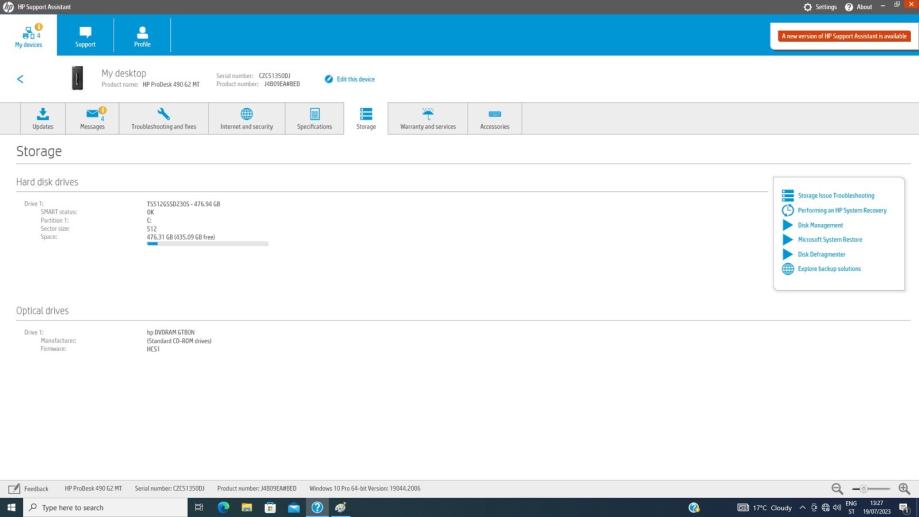
Task: Select the Specifications tab
Action: tap(314, 118)
